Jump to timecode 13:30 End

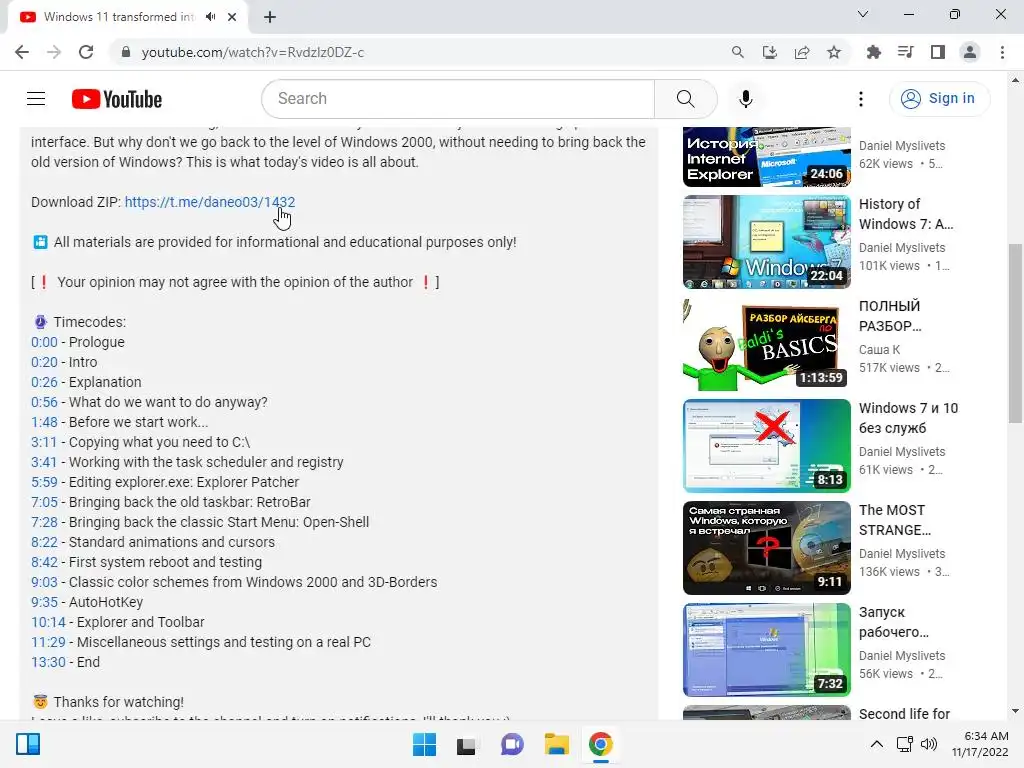click(x=48, y=662)
